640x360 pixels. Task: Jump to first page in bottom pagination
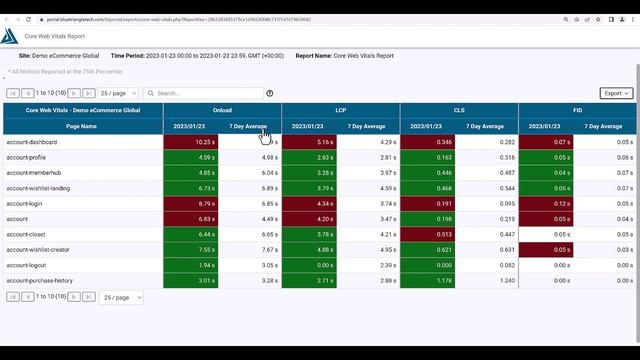pos(13,297)
